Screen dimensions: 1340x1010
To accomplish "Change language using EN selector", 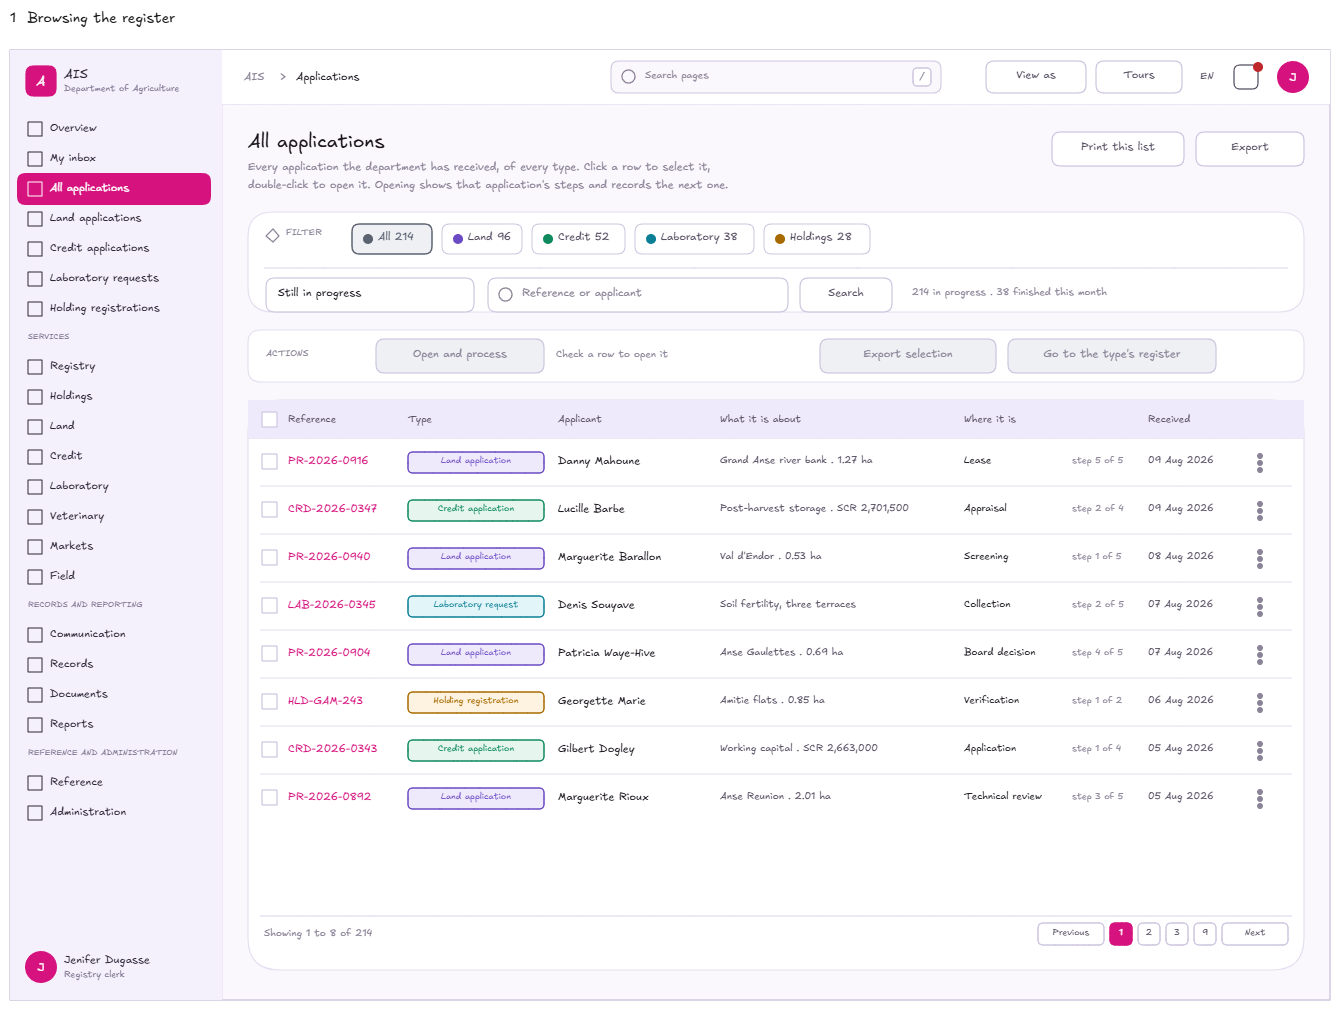I will pos(1207,76).
